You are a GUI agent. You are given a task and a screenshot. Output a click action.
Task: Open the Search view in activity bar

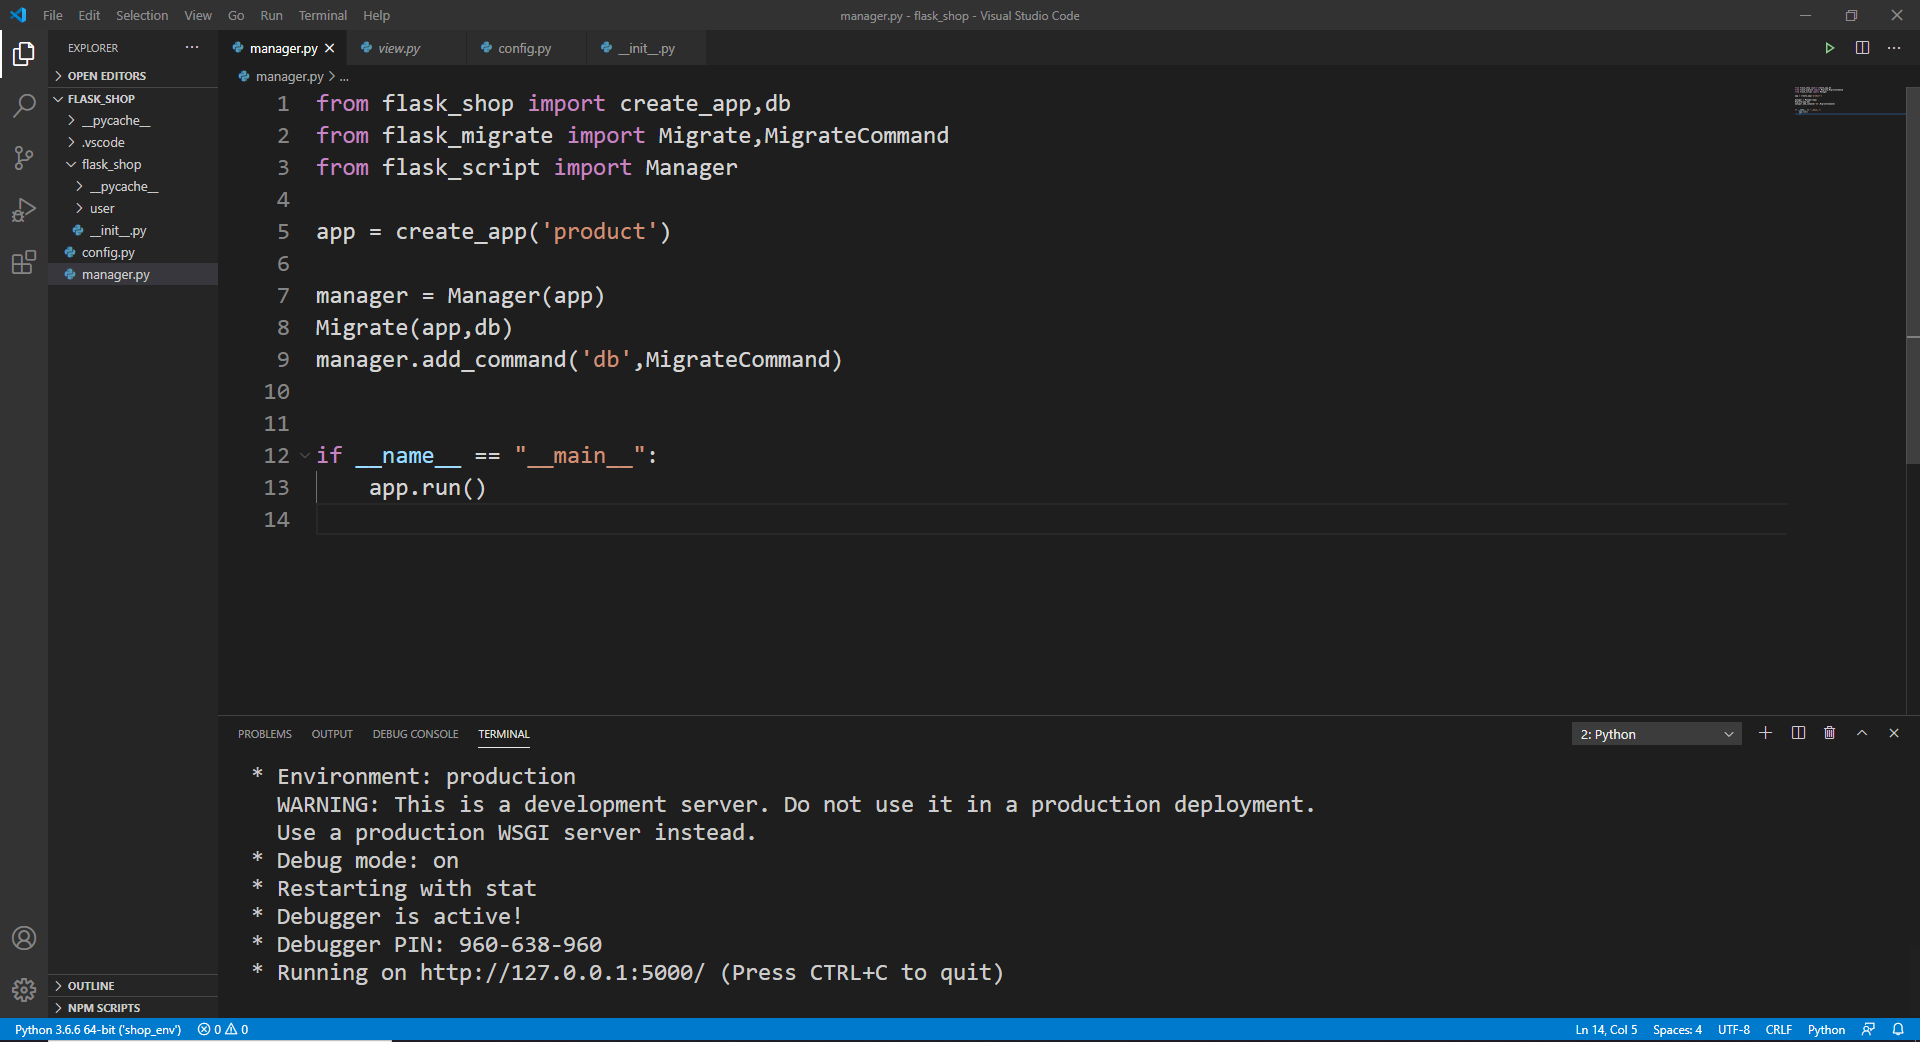(24, 105)
